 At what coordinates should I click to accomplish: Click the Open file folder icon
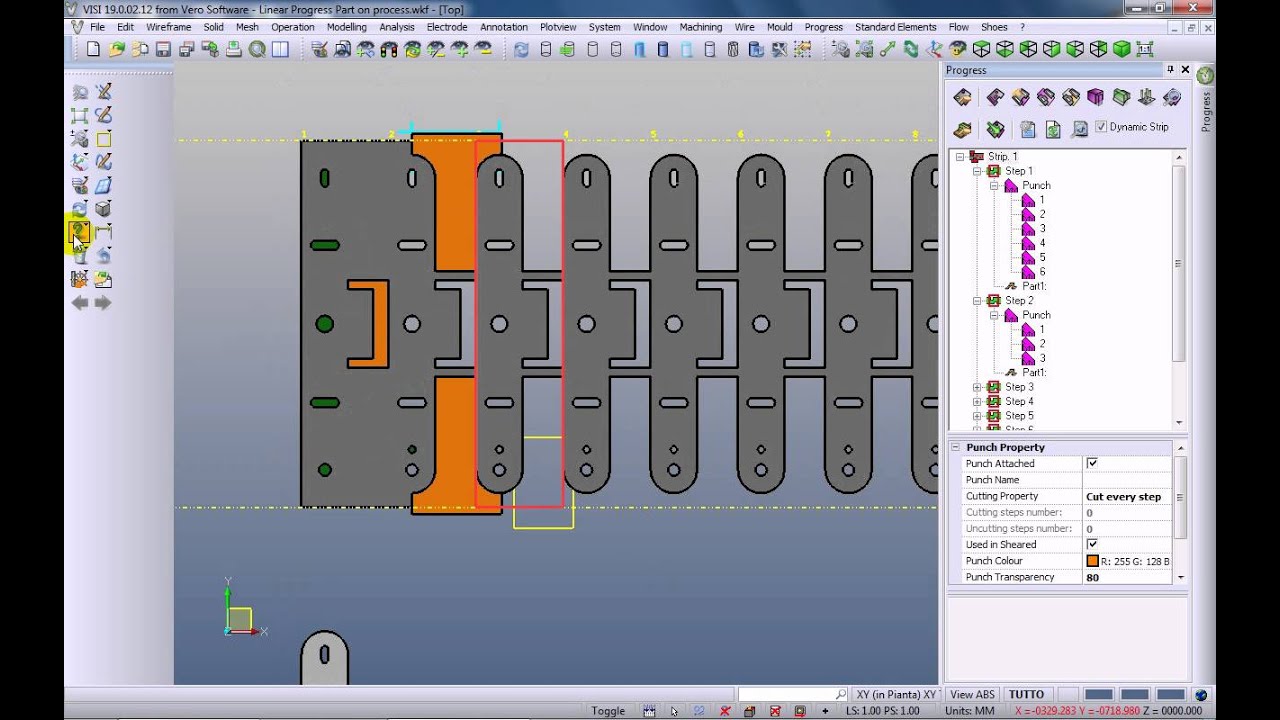point(116,49)
